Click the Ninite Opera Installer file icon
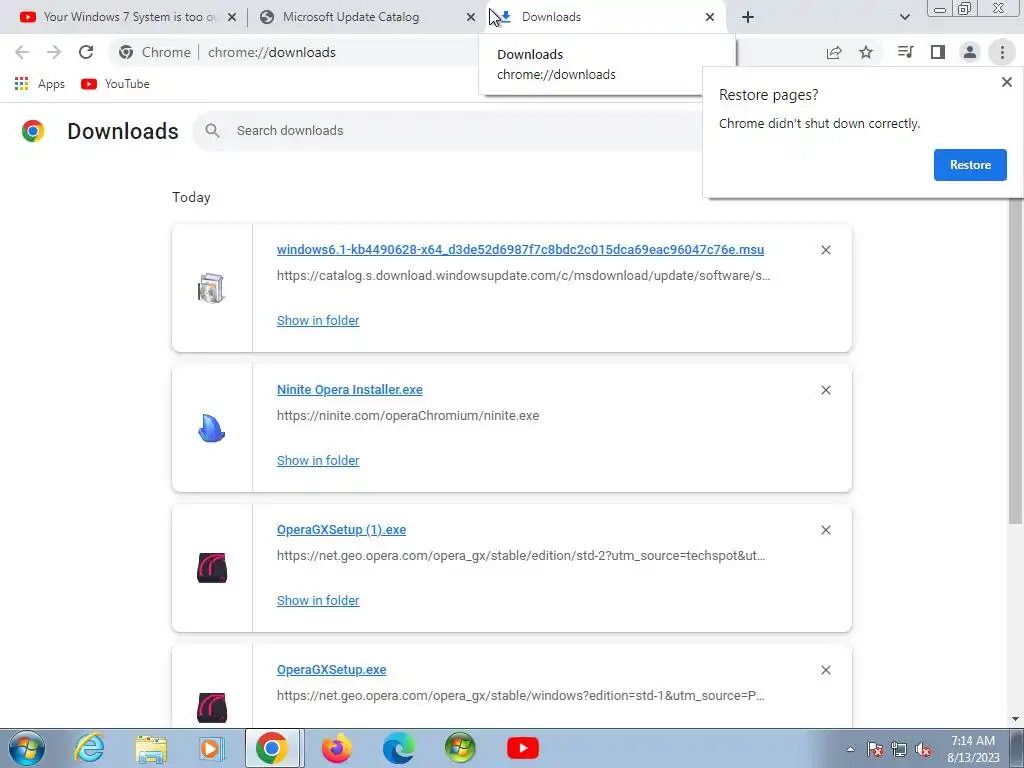 pos(212,428)
